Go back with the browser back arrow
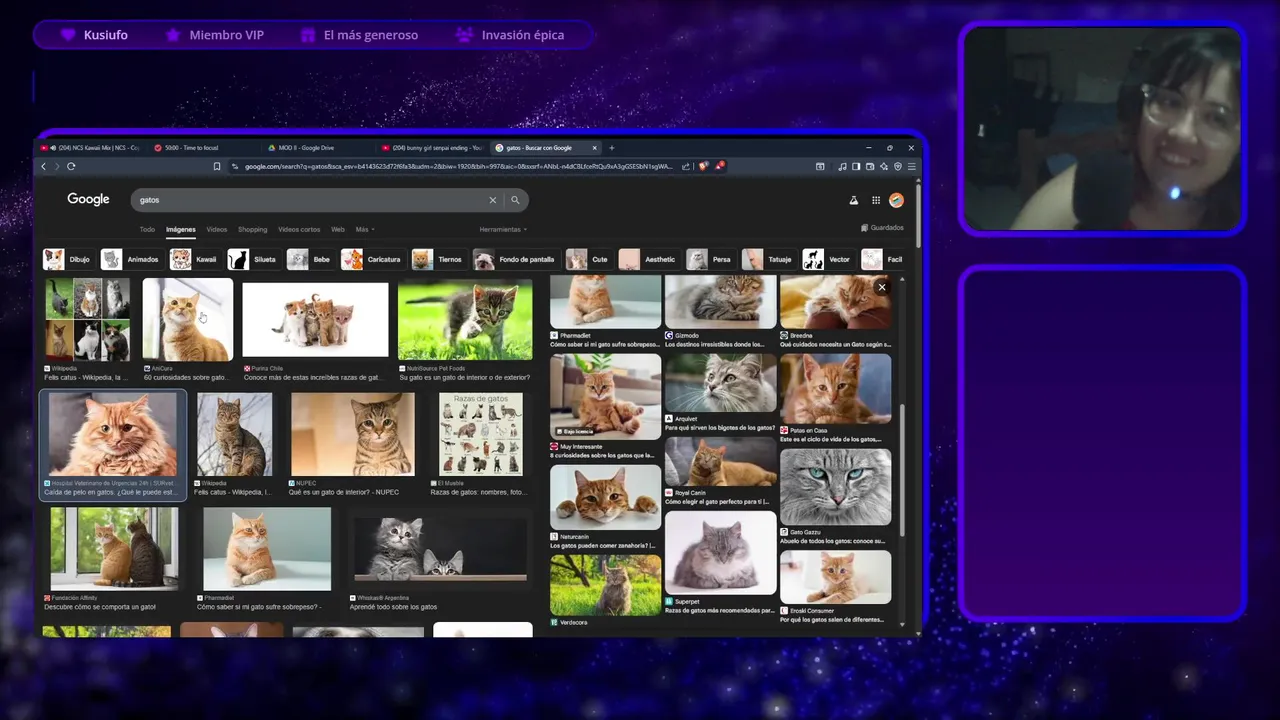Screen dimensions: 1280x720 point(43,166)
